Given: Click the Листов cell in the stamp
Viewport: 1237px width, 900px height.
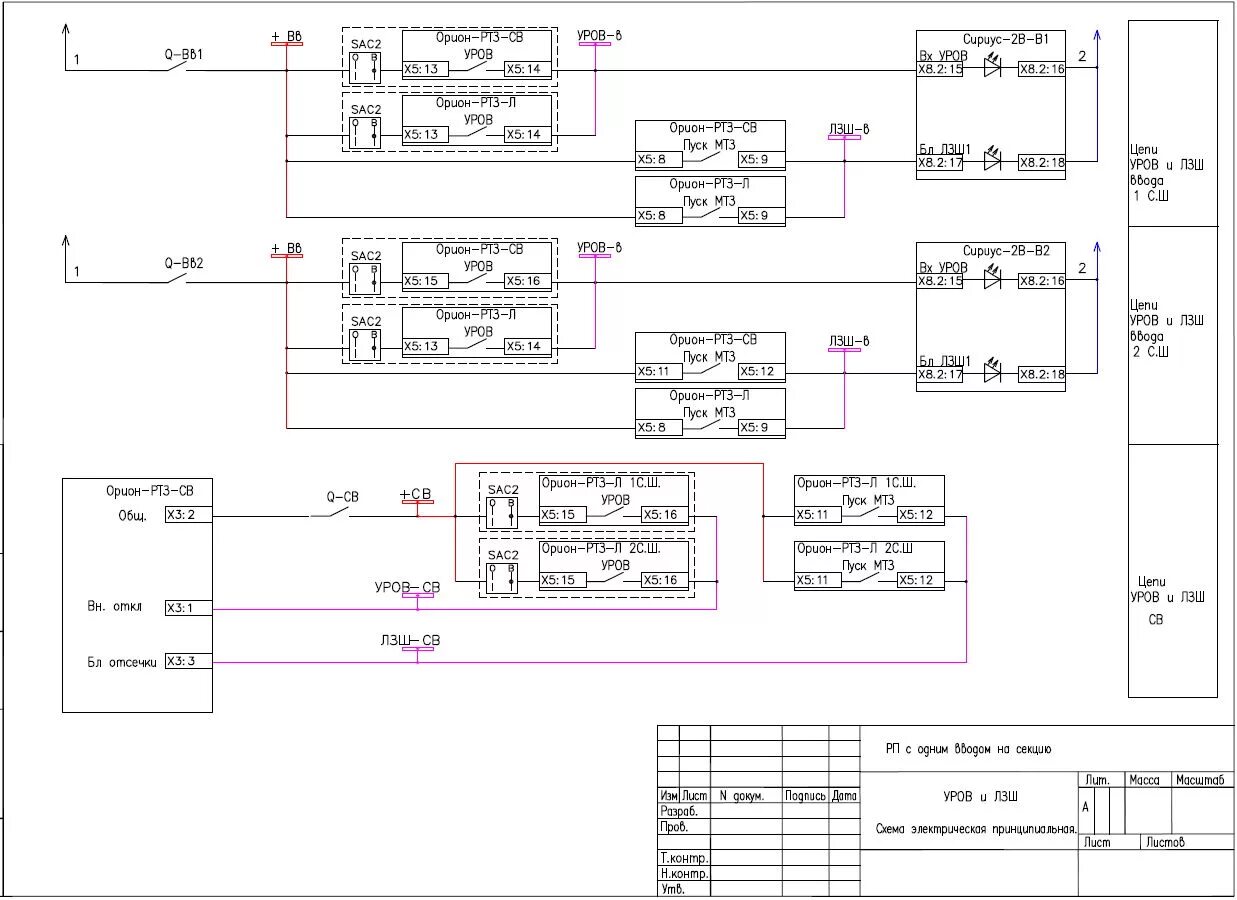Looking at the screenshot, I should pyautogui.click(x=1187, y=843).
